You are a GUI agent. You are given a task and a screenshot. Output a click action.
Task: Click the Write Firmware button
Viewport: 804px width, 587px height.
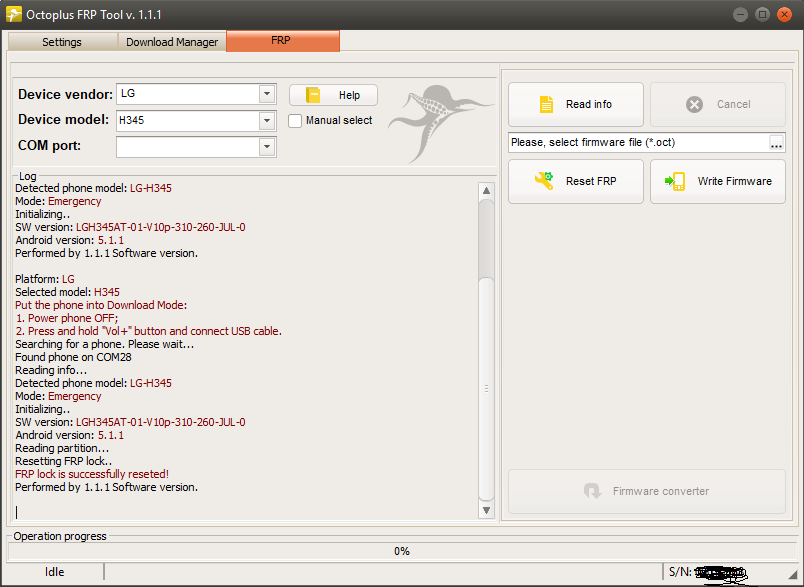click(x=718, y=181)
